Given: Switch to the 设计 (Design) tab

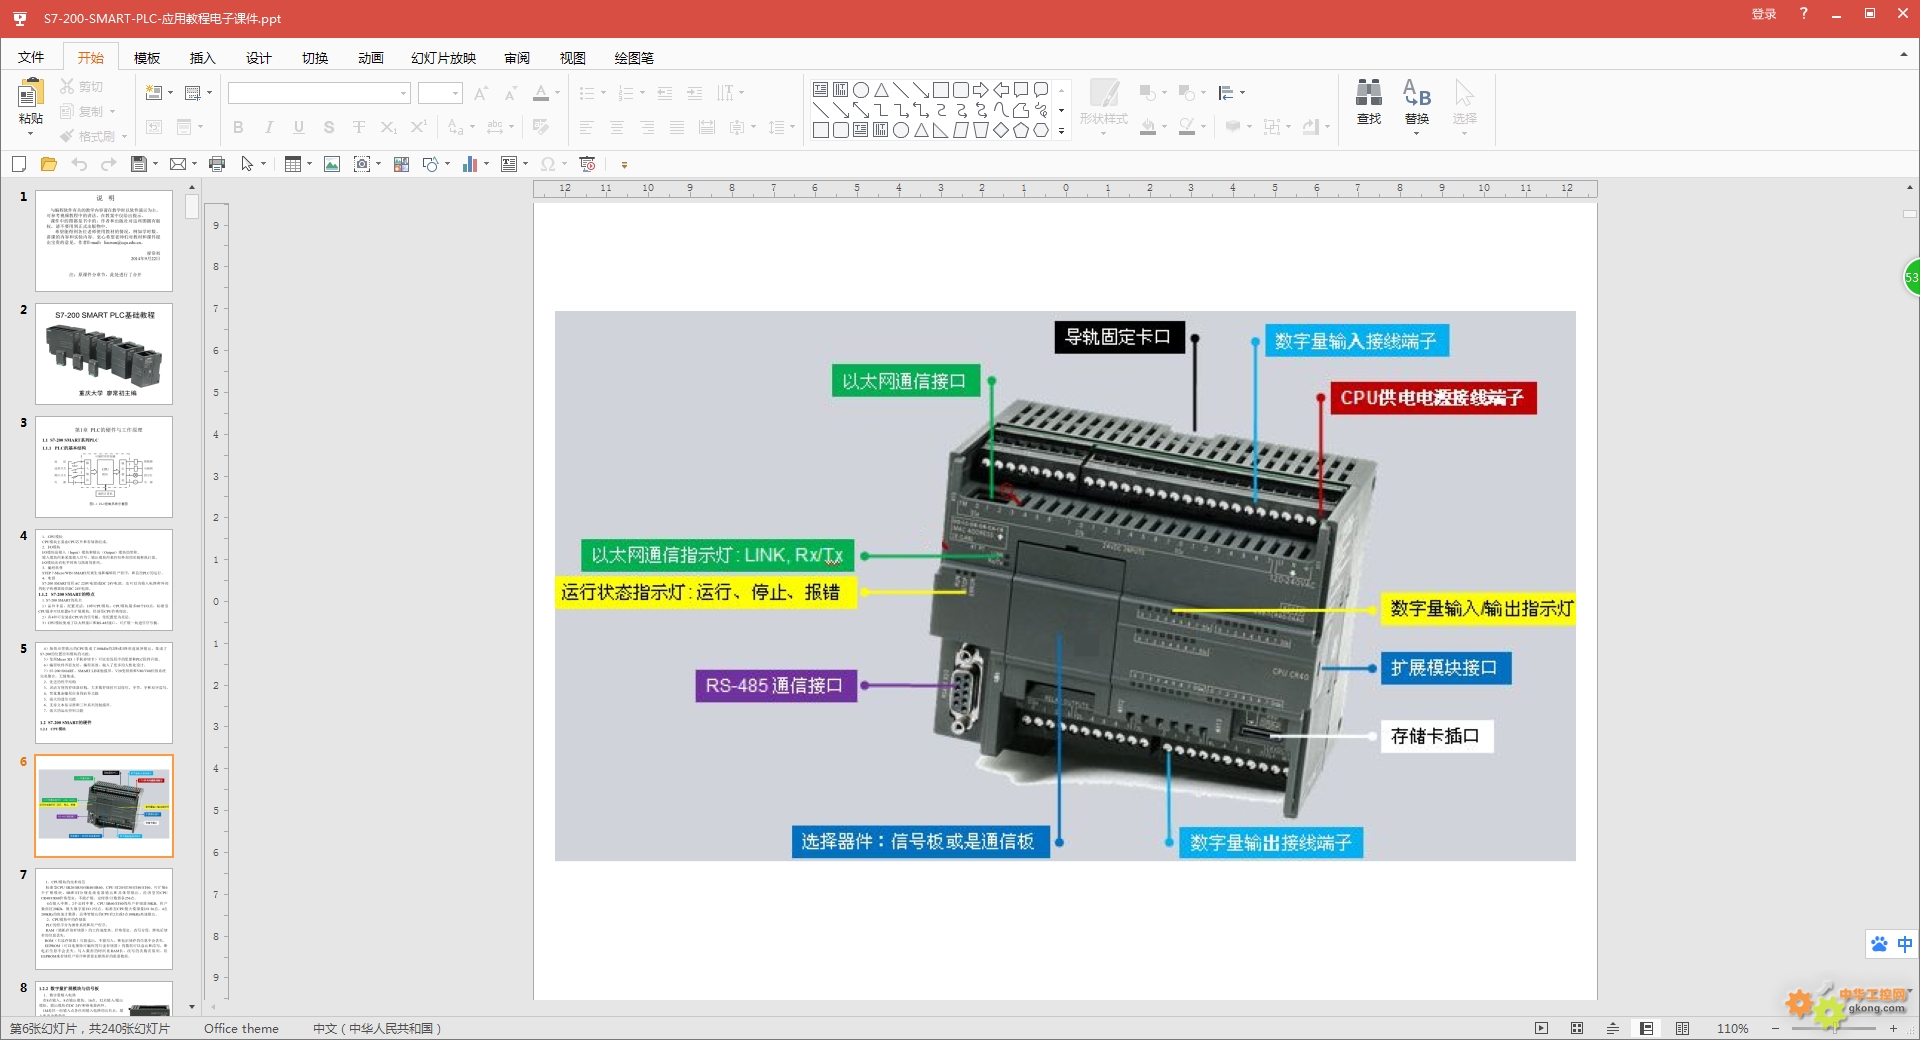Looking at the screenshot, I should pos(258,57).
